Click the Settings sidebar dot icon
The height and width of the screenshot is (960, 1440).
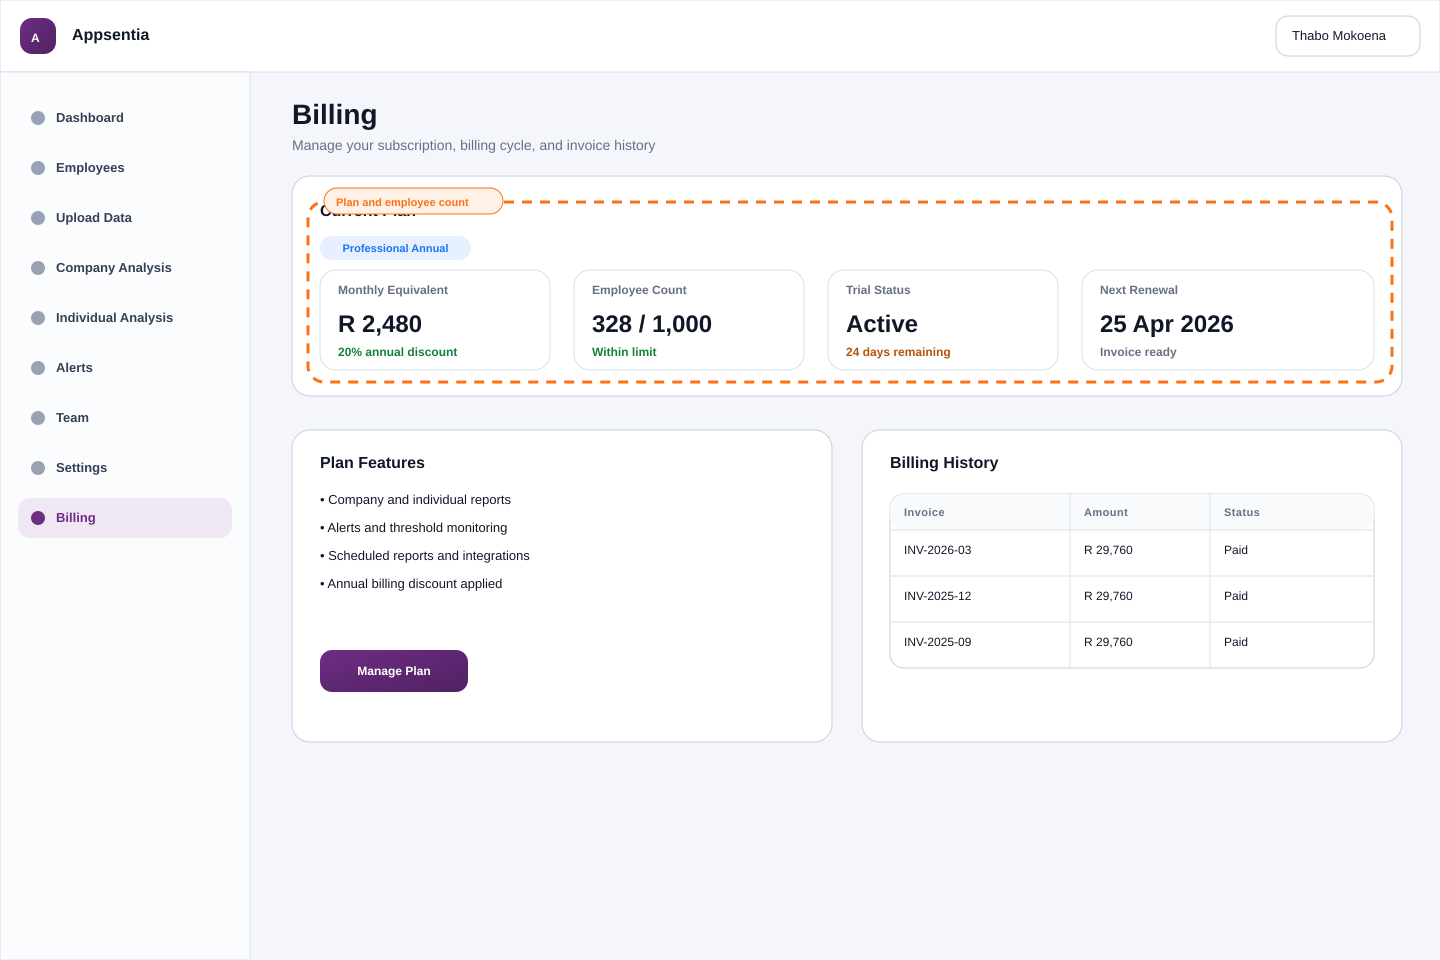click(38, 468)
